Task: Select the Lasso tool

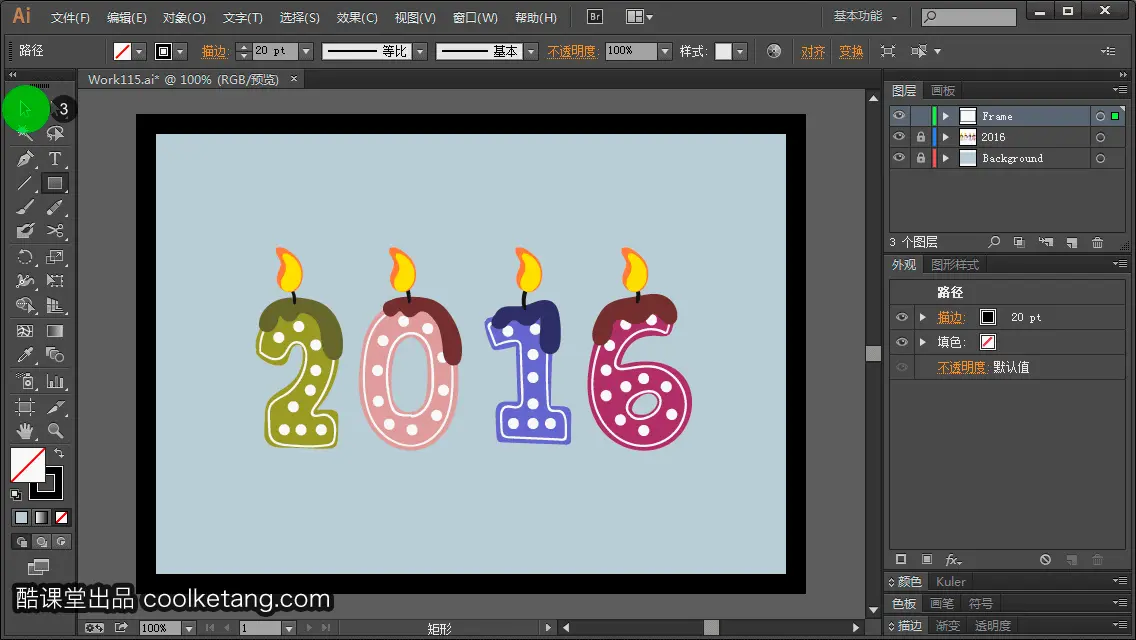Action: coord(55,134)
